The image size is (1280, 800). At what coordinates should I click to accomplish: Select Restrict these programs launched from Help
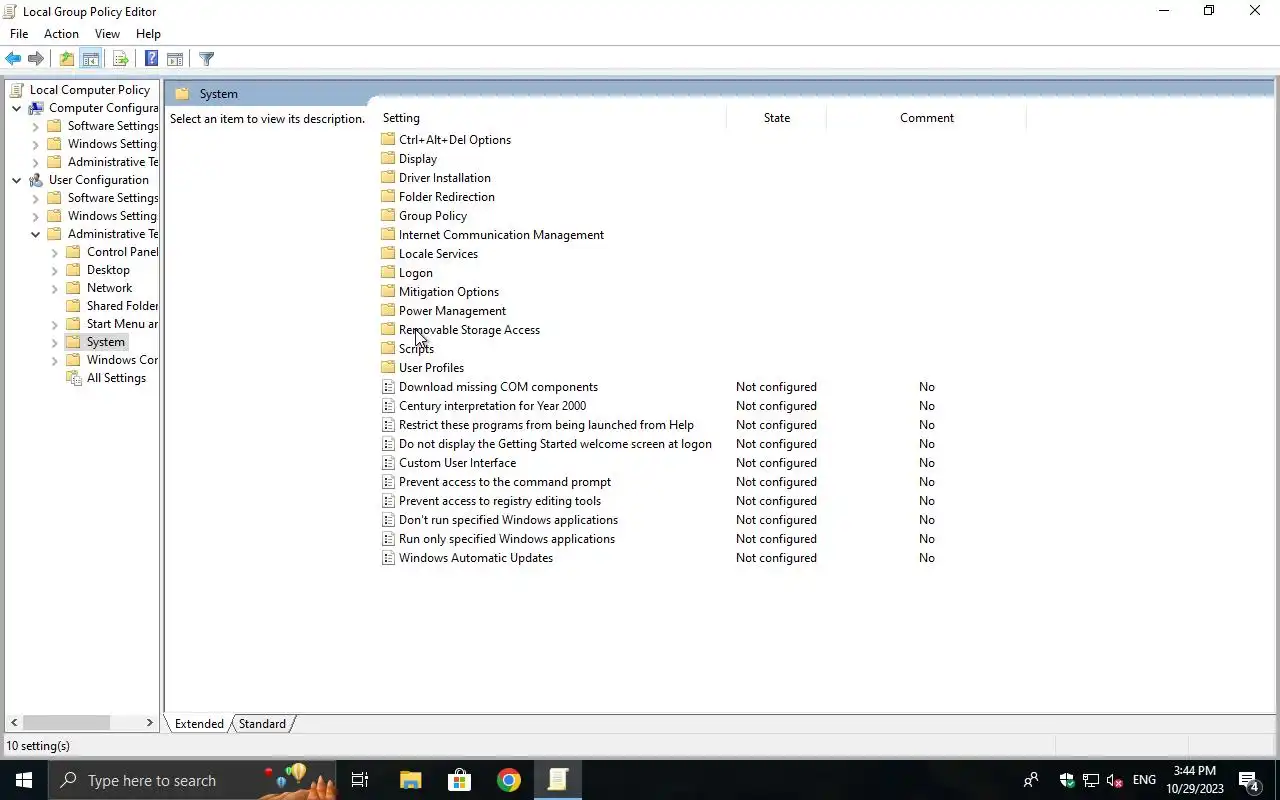(546, 425)
